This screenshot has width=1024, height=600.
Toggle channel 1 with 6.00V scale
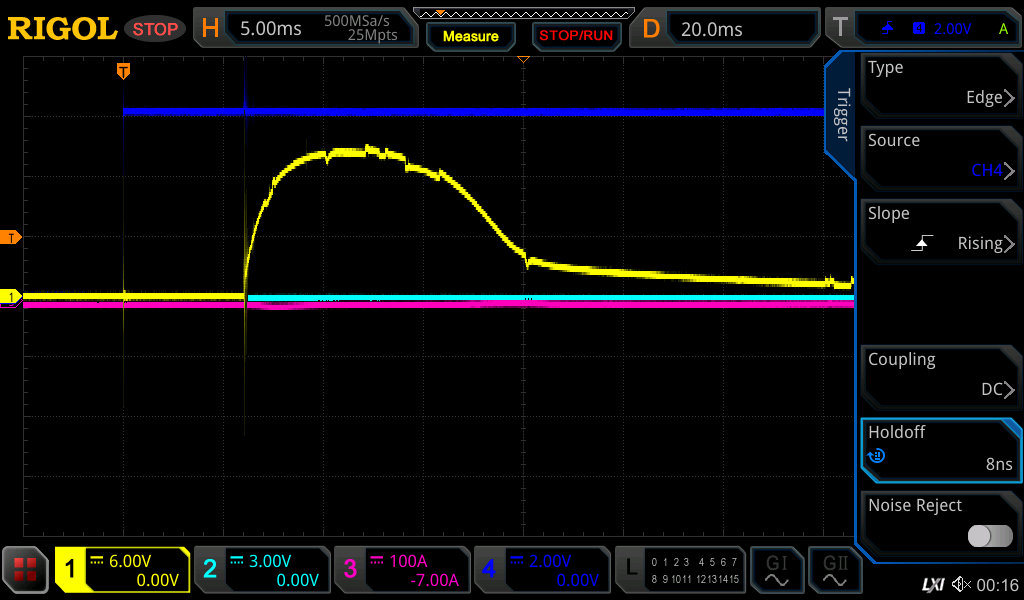[x=122, y=570]
